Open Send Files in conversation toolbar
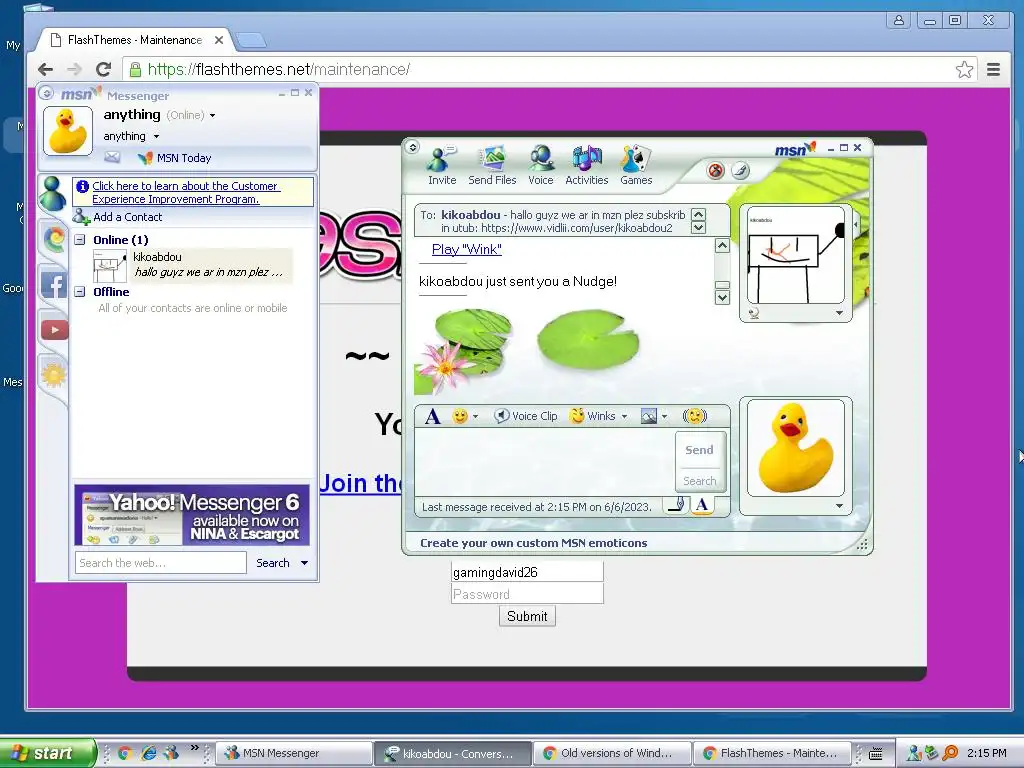This screenshot has width=1024, height=768. 492,165
